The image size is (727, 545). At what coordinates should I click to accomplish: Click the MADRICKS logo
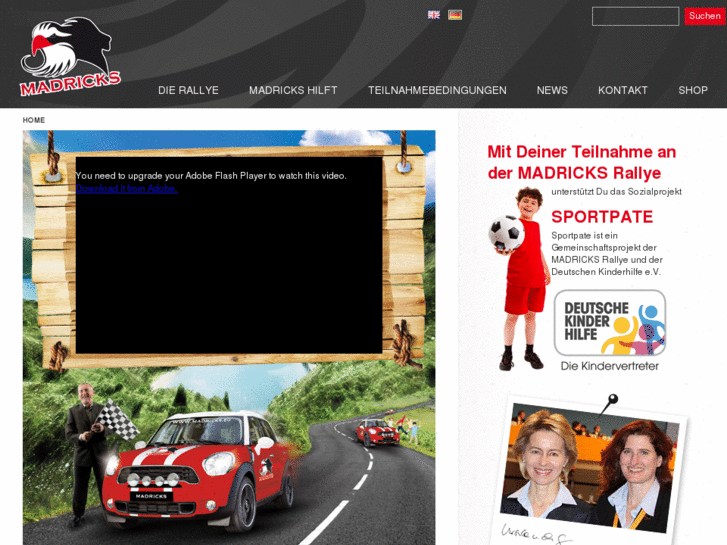pyautogui.click(x=70, y=57)
